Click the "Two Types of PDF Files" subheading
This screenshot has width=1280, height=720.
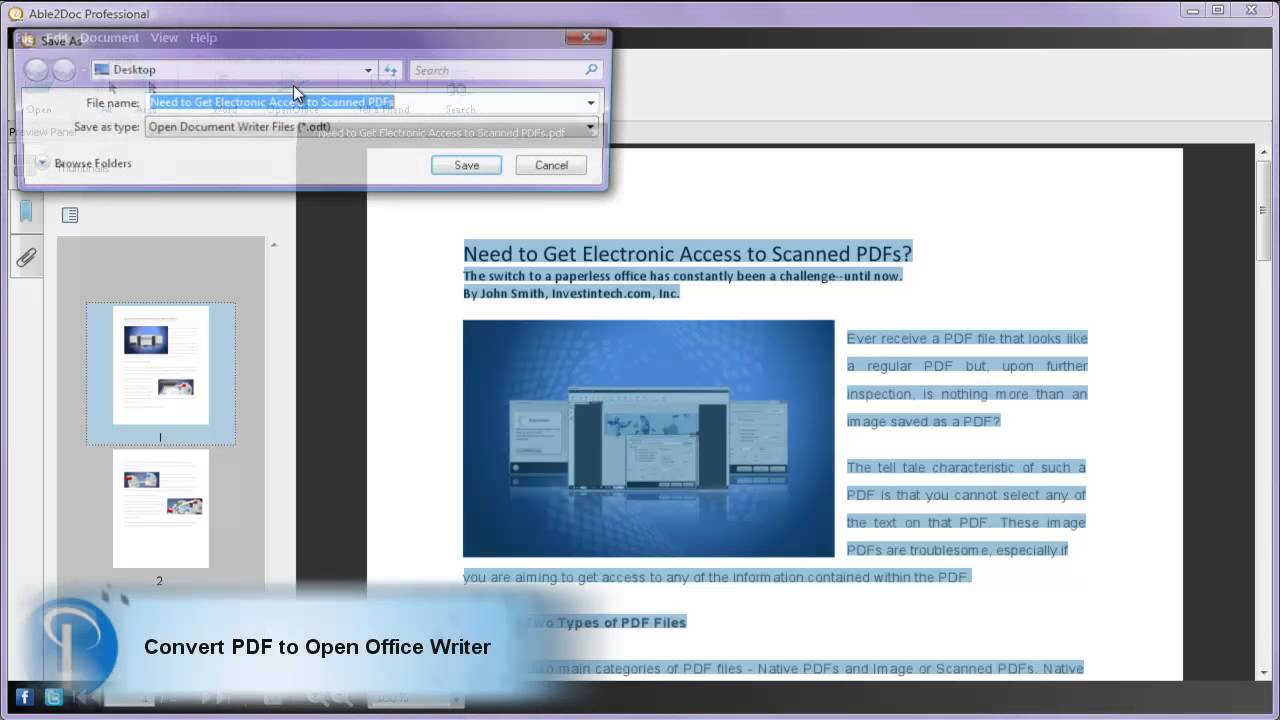point(608,622)
